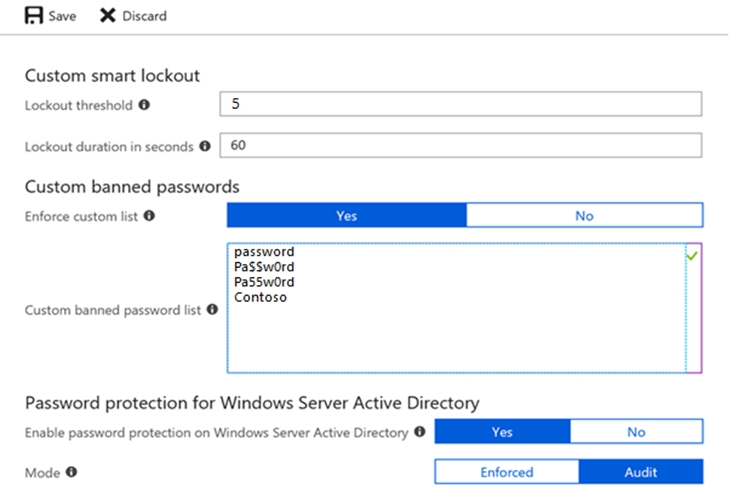Click the Contoso entry in banned password list
The height and width of the screenshot is (504, 732).
[x=261, y=297]
